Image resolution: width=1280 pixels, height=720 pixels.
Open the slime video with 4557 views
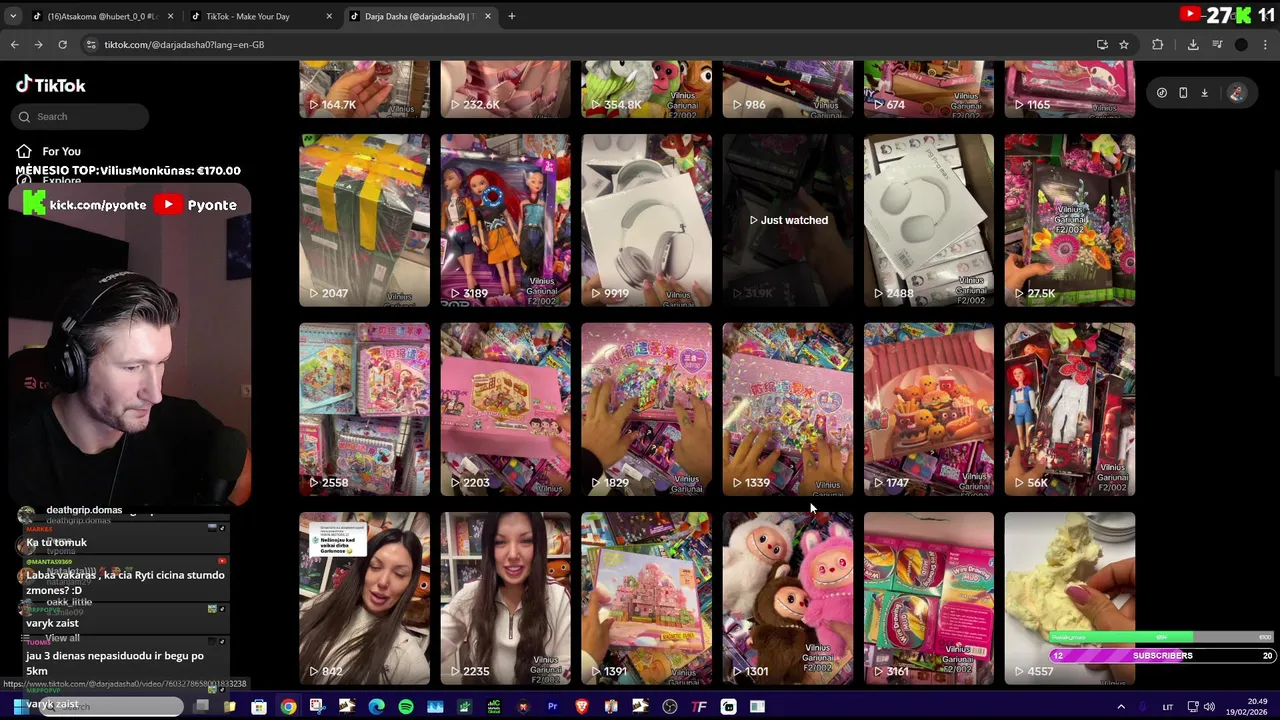point(1069,598)
